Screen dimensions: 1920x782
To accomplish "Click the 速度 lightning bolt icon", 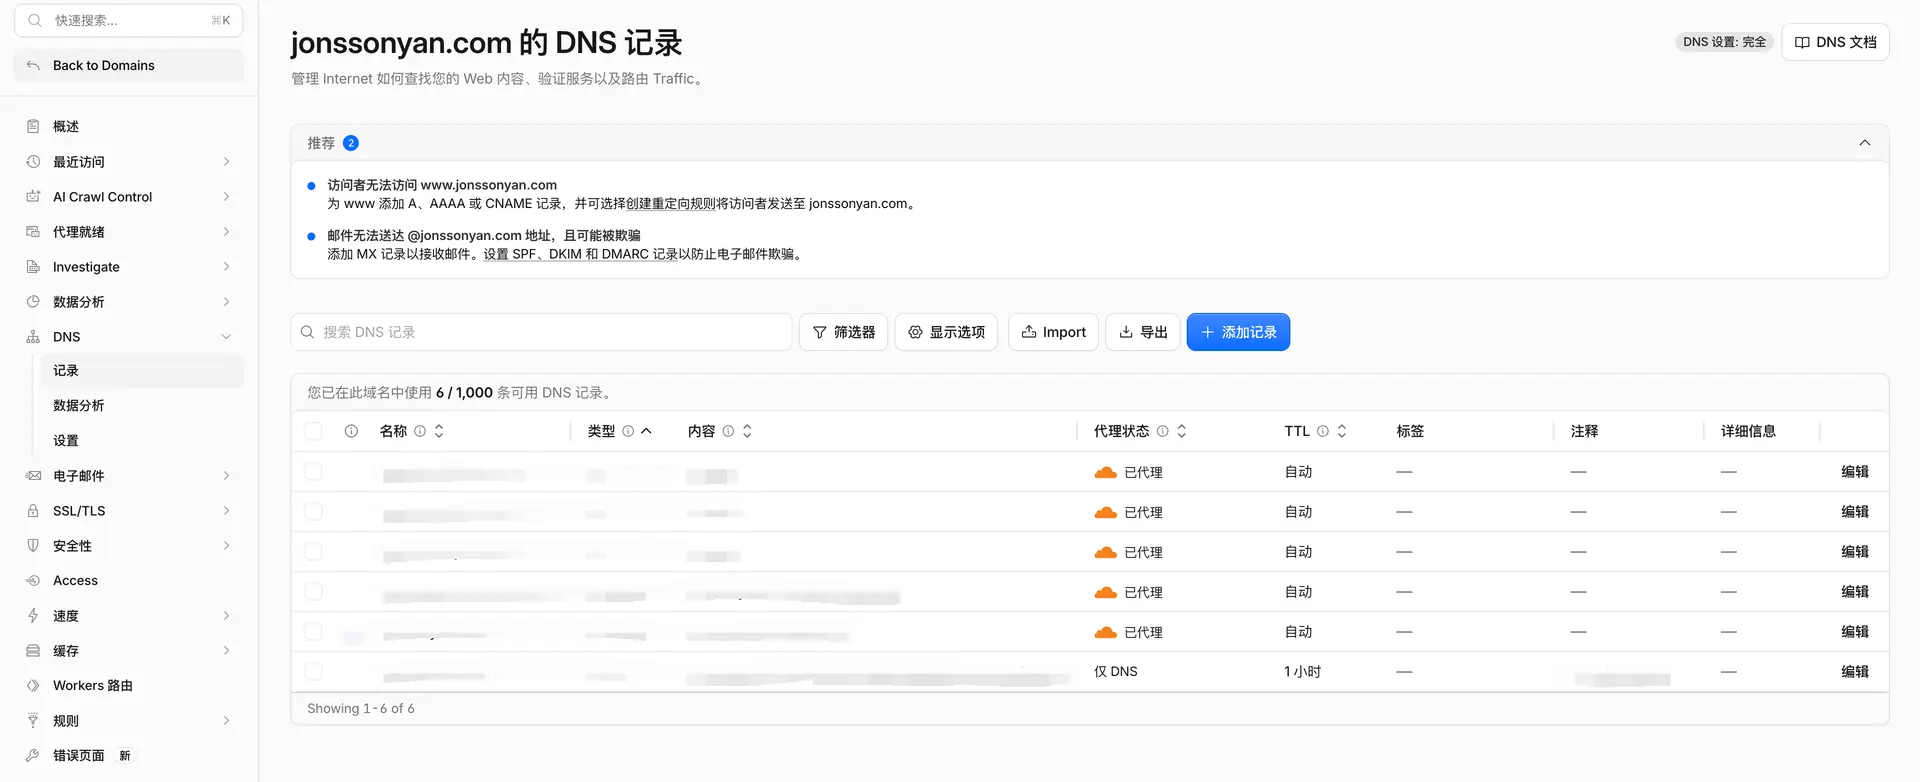I will pos(33,615).
